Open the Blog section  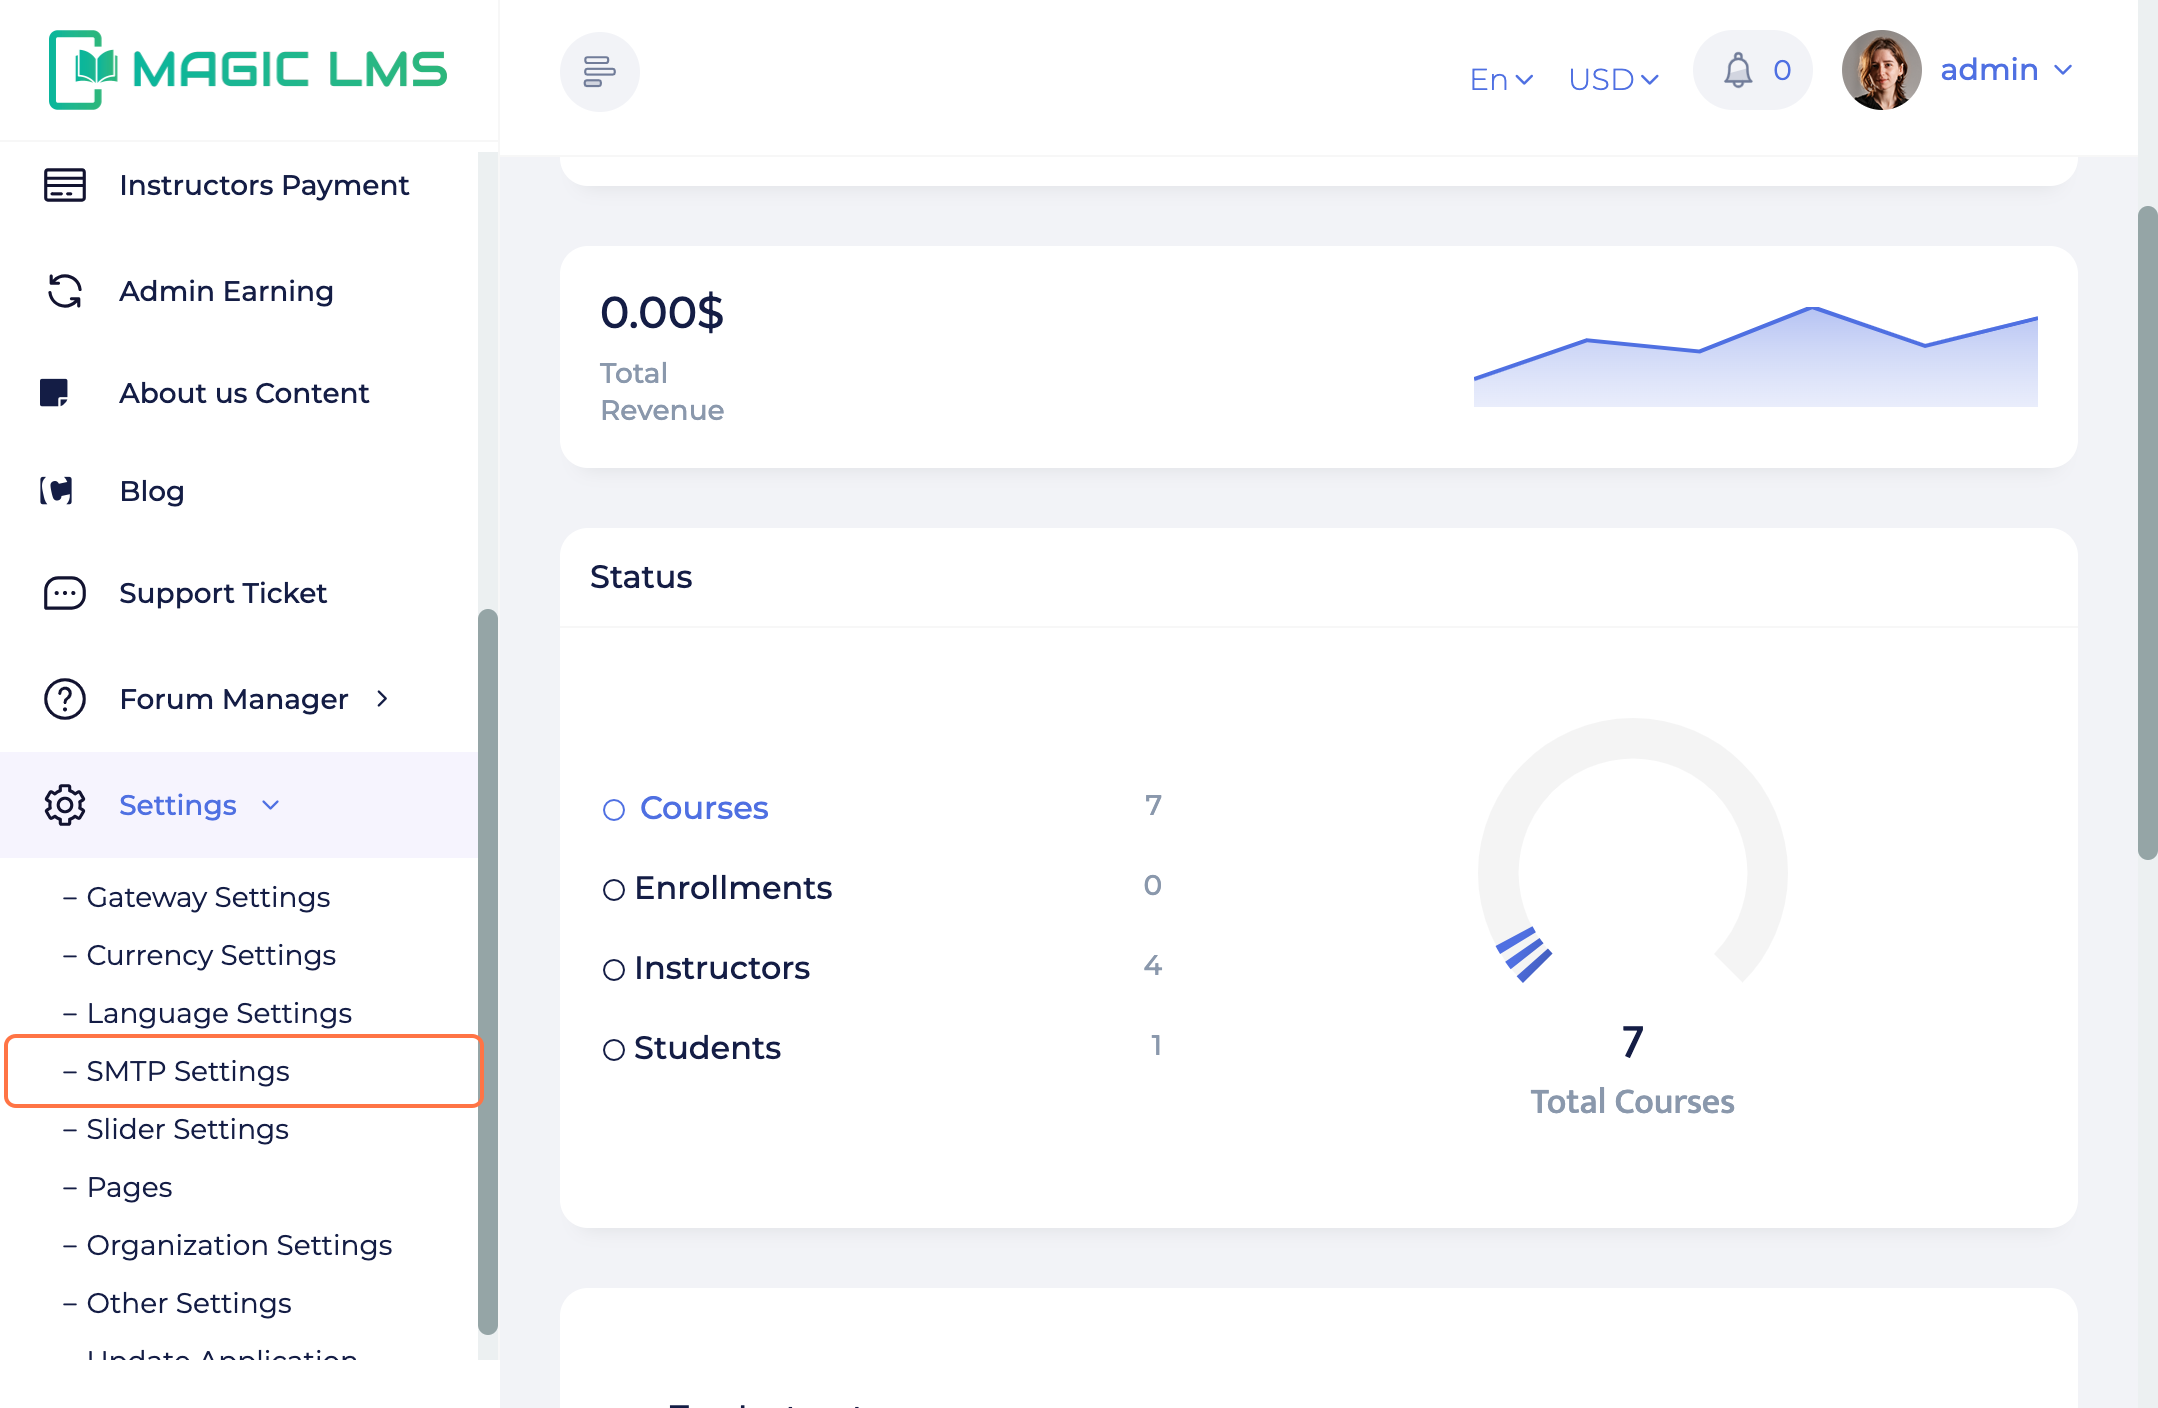coord(152,491)
